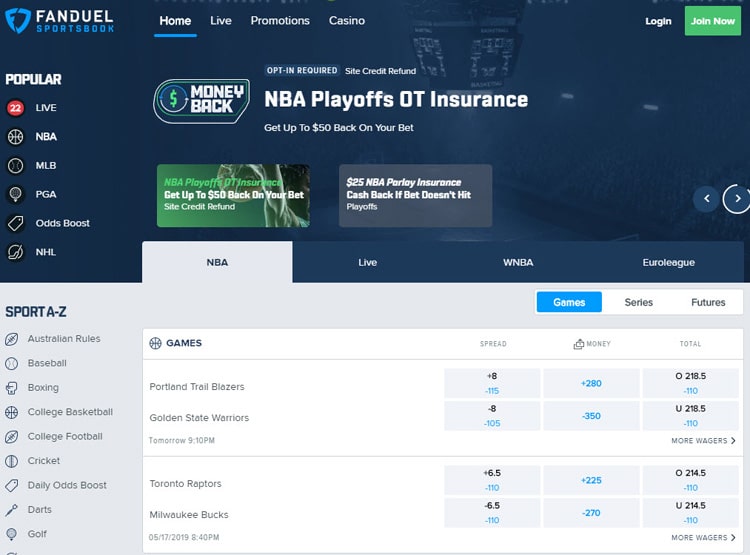Click the NHL hockey icon
Image resolution: width=750 pixels, height=555 pixels.
(15, 252)
